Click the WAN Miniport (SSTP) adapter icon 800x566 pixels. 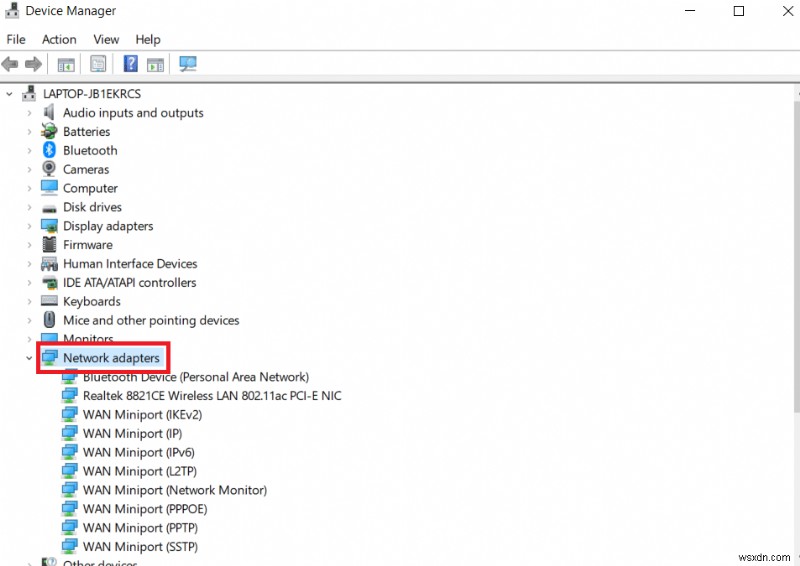[x=69, y=547]
